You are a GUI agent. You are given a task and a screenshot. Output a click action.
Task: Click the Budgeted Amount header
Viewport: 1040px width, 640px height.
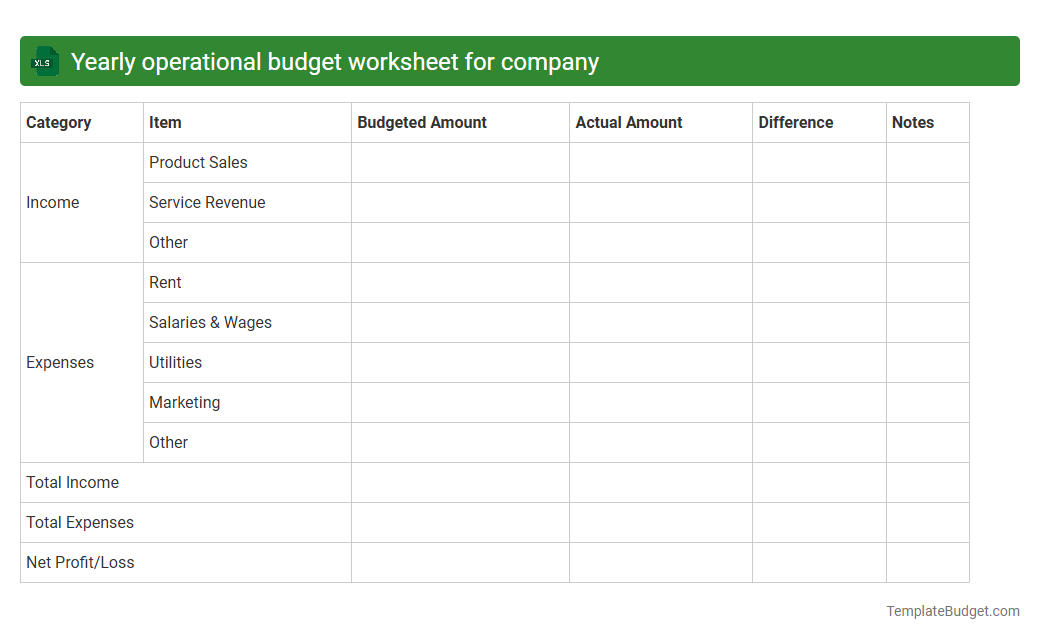(x=421, y=122)
